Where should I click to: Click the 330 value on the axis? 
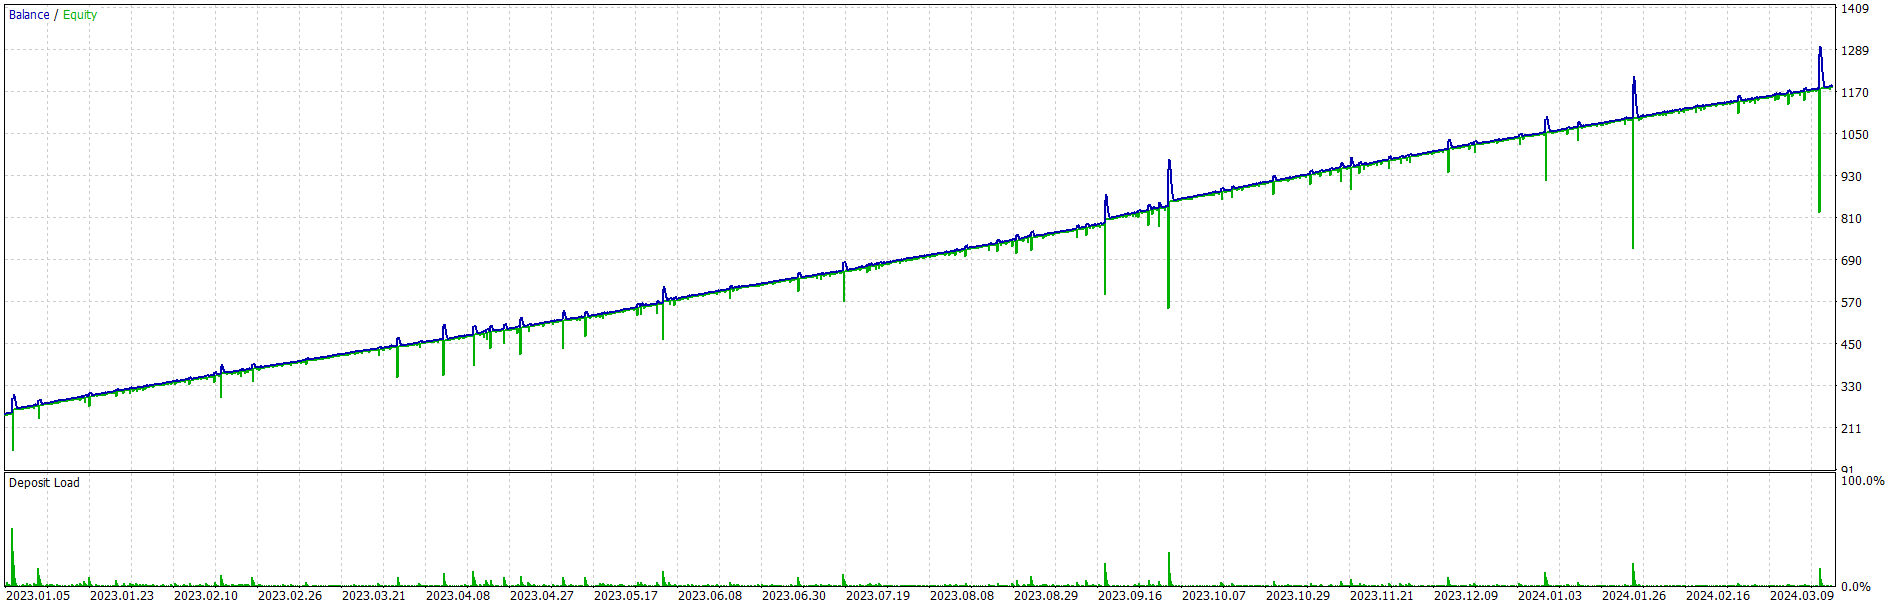[1852, 387]
